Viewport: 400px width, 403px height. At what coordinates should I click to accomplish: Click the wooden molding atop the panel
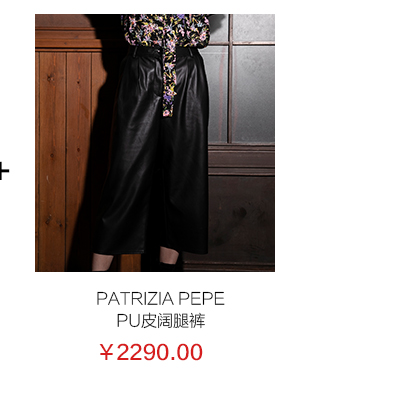point(68,38)
